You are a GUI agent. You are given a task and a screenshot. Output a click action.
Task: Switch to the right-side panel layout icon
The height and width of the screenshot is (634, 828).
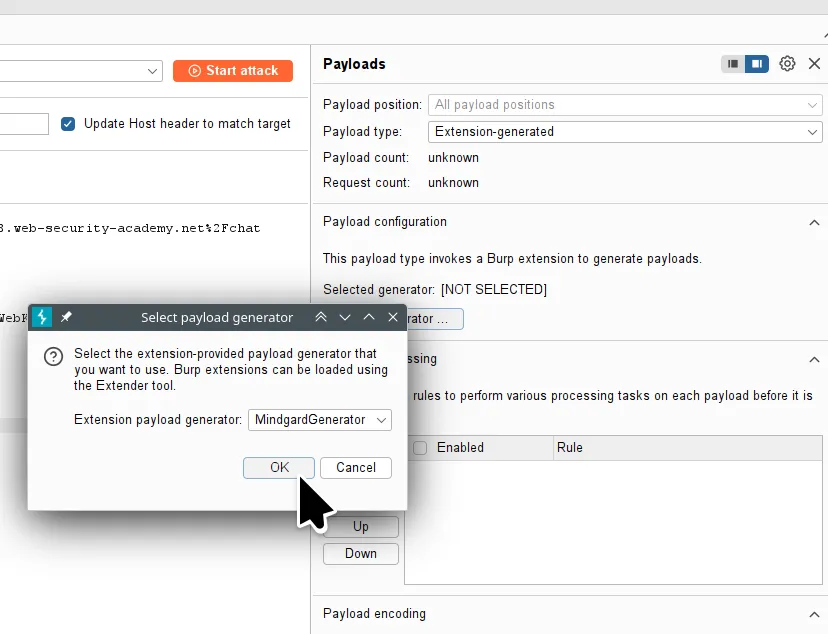[757, 64]
